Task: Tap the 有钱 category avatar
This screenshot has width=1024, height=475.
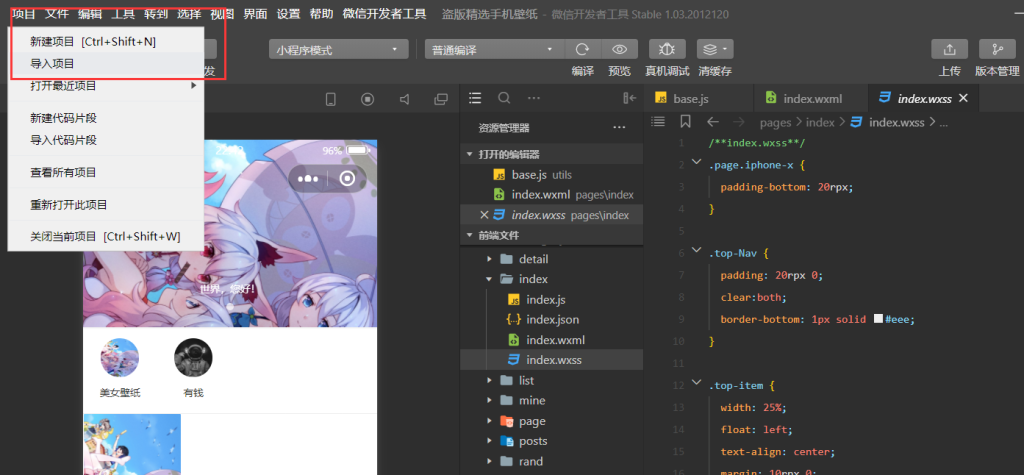Action: pyautogui.click(x=193, y=357)
